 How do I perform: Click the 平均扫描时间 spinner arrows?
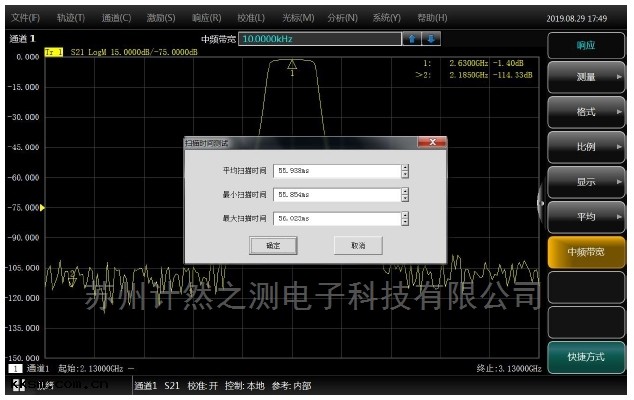click(405, 170)
